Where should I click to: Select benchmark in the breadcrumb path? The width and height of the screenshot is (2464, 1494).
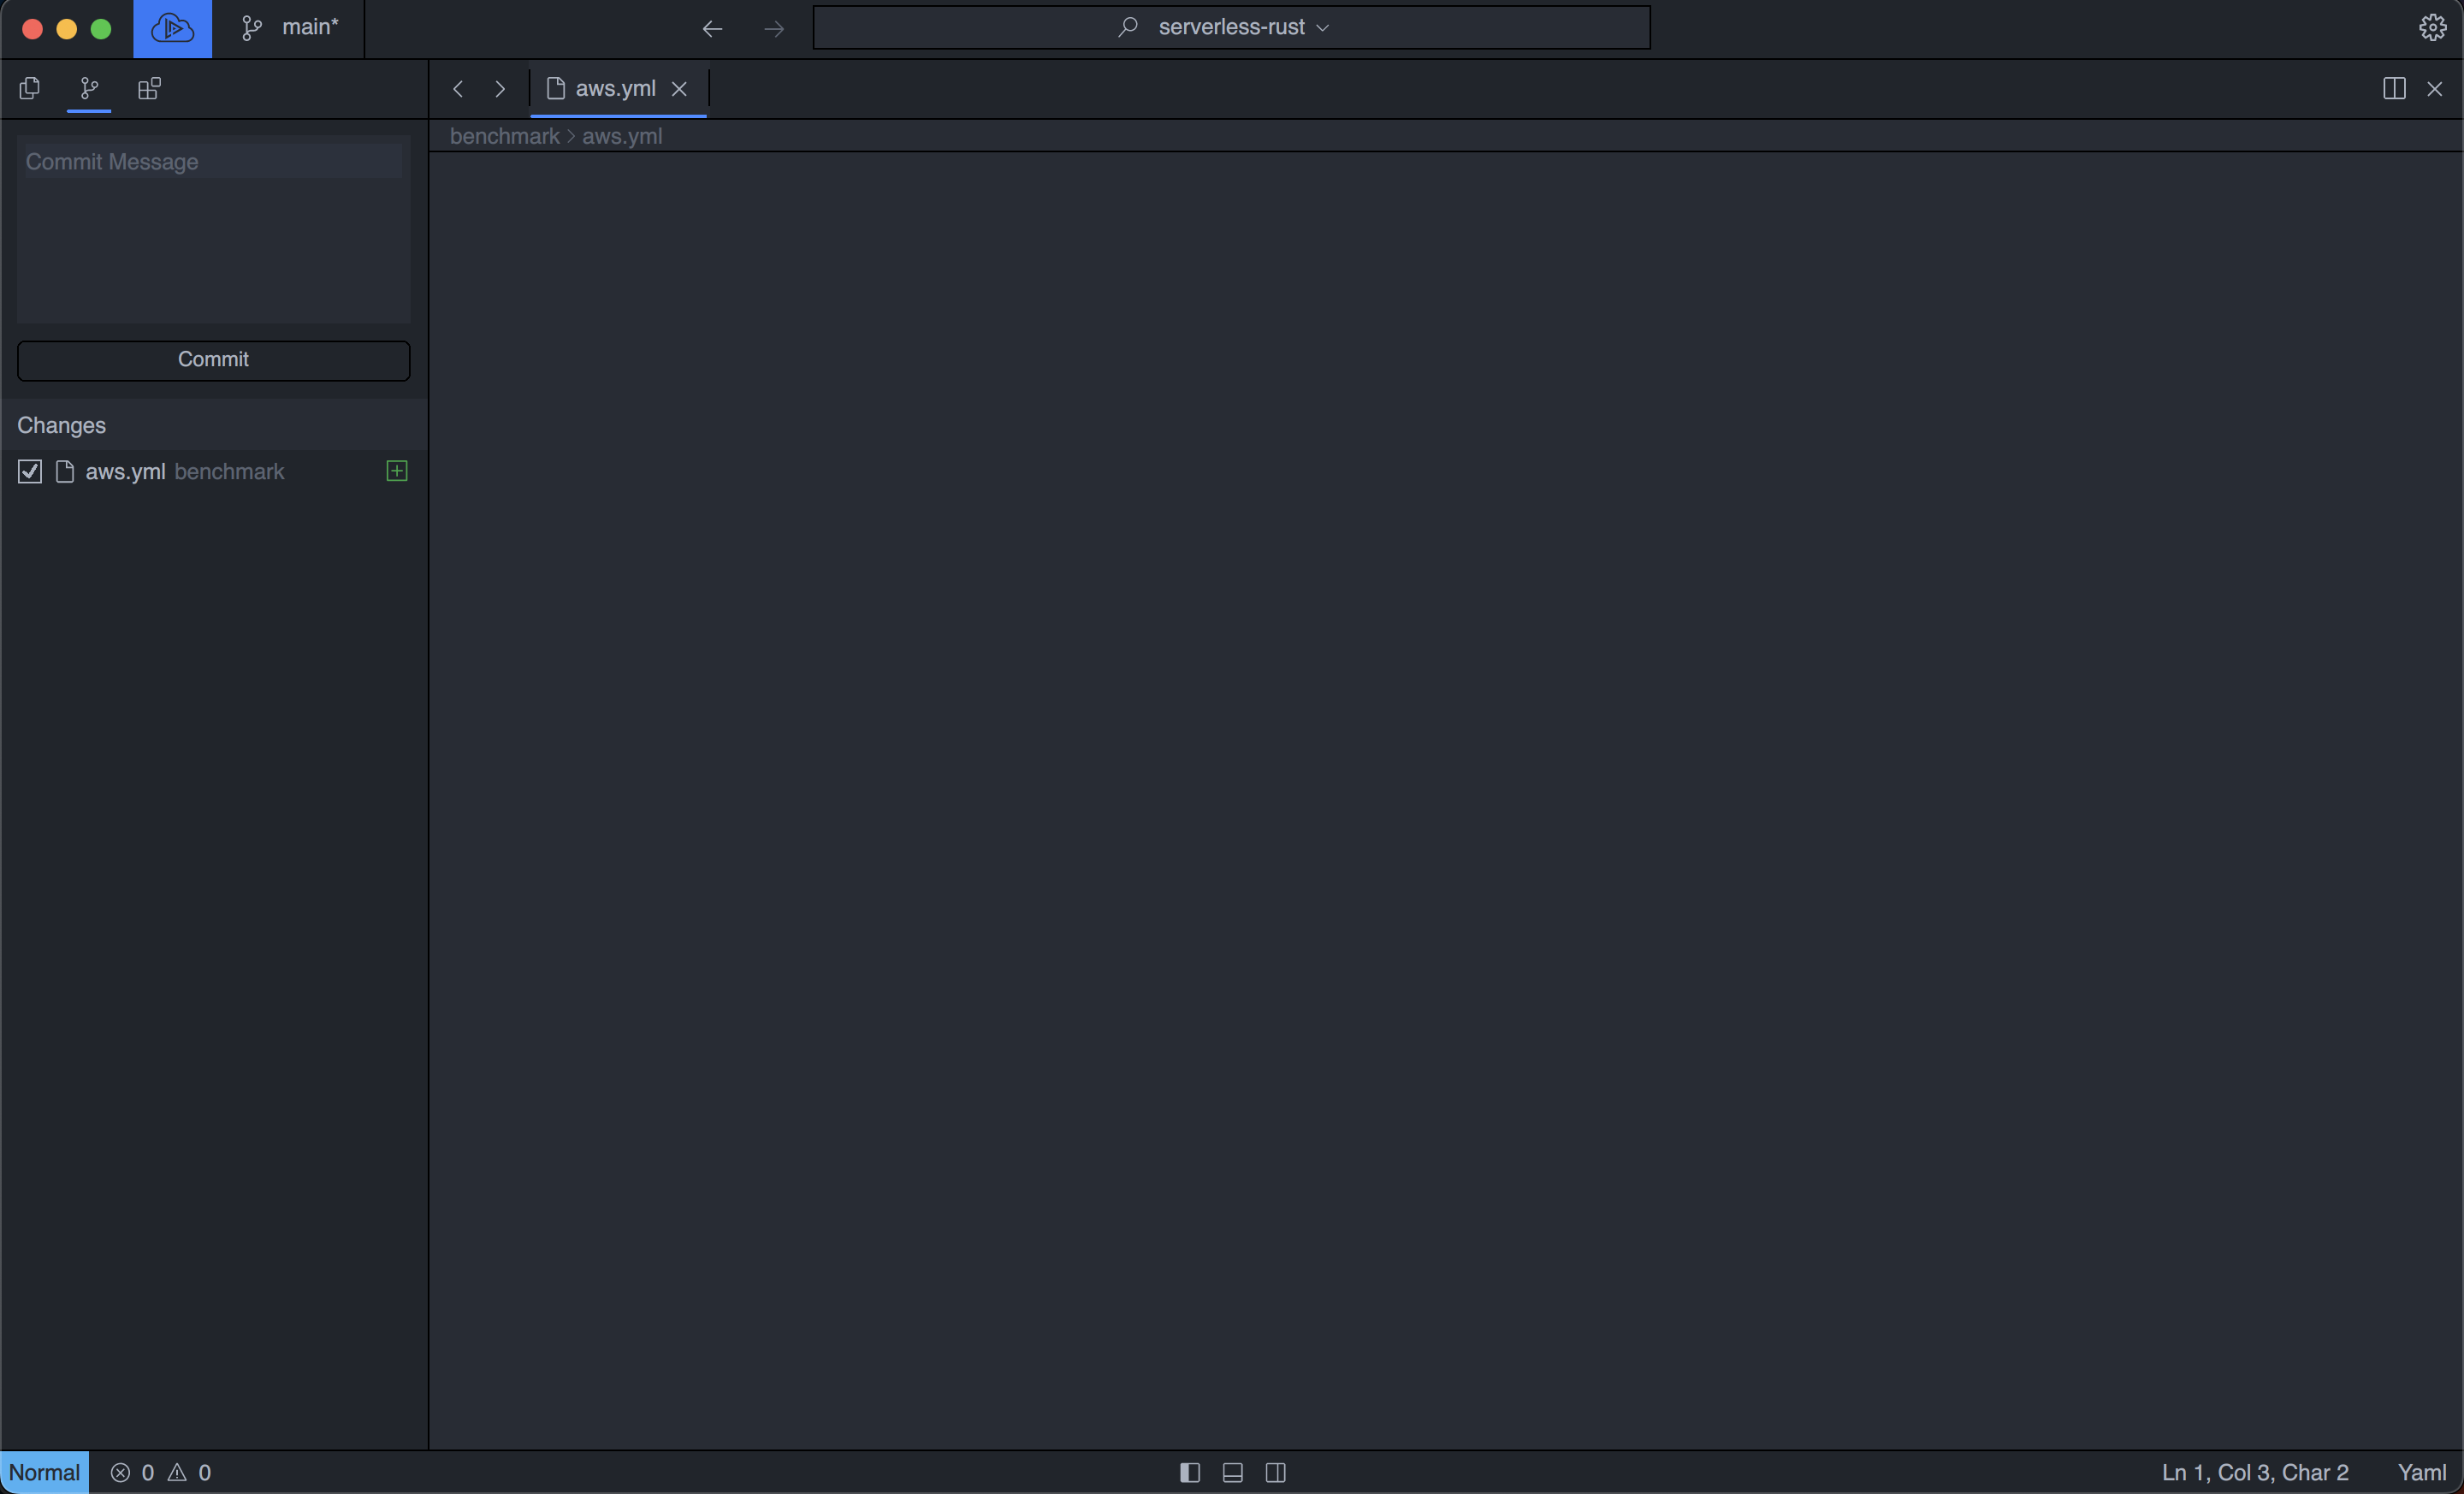point(504,136)
